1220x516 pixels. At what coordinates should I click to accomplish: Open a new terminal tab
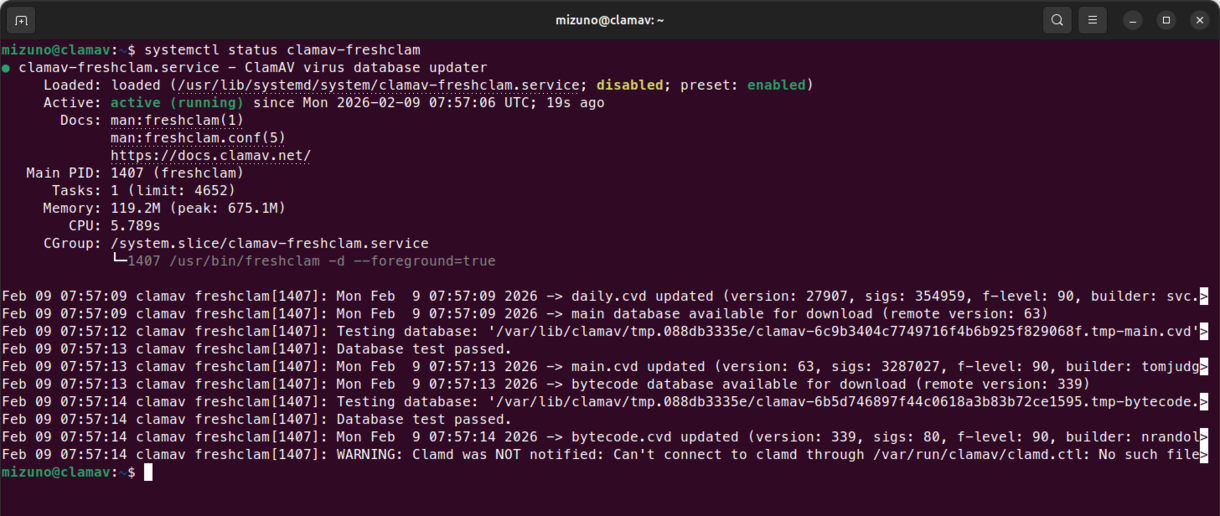pyautogui.click(x=20, y=20)
